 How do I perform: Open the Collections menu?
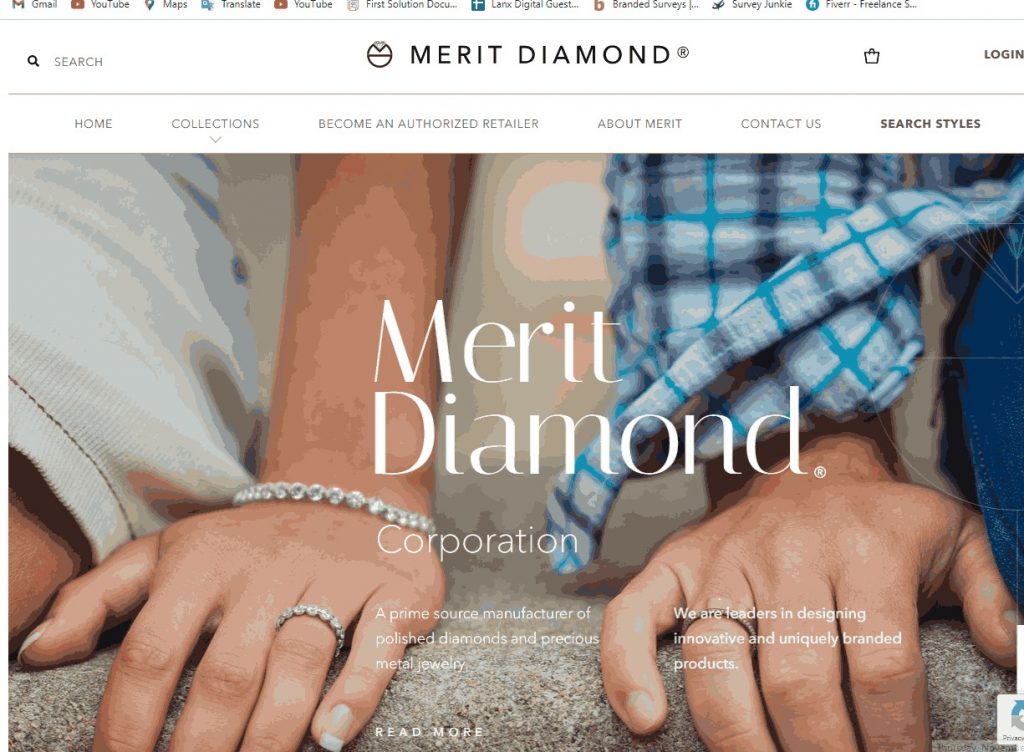216,123
